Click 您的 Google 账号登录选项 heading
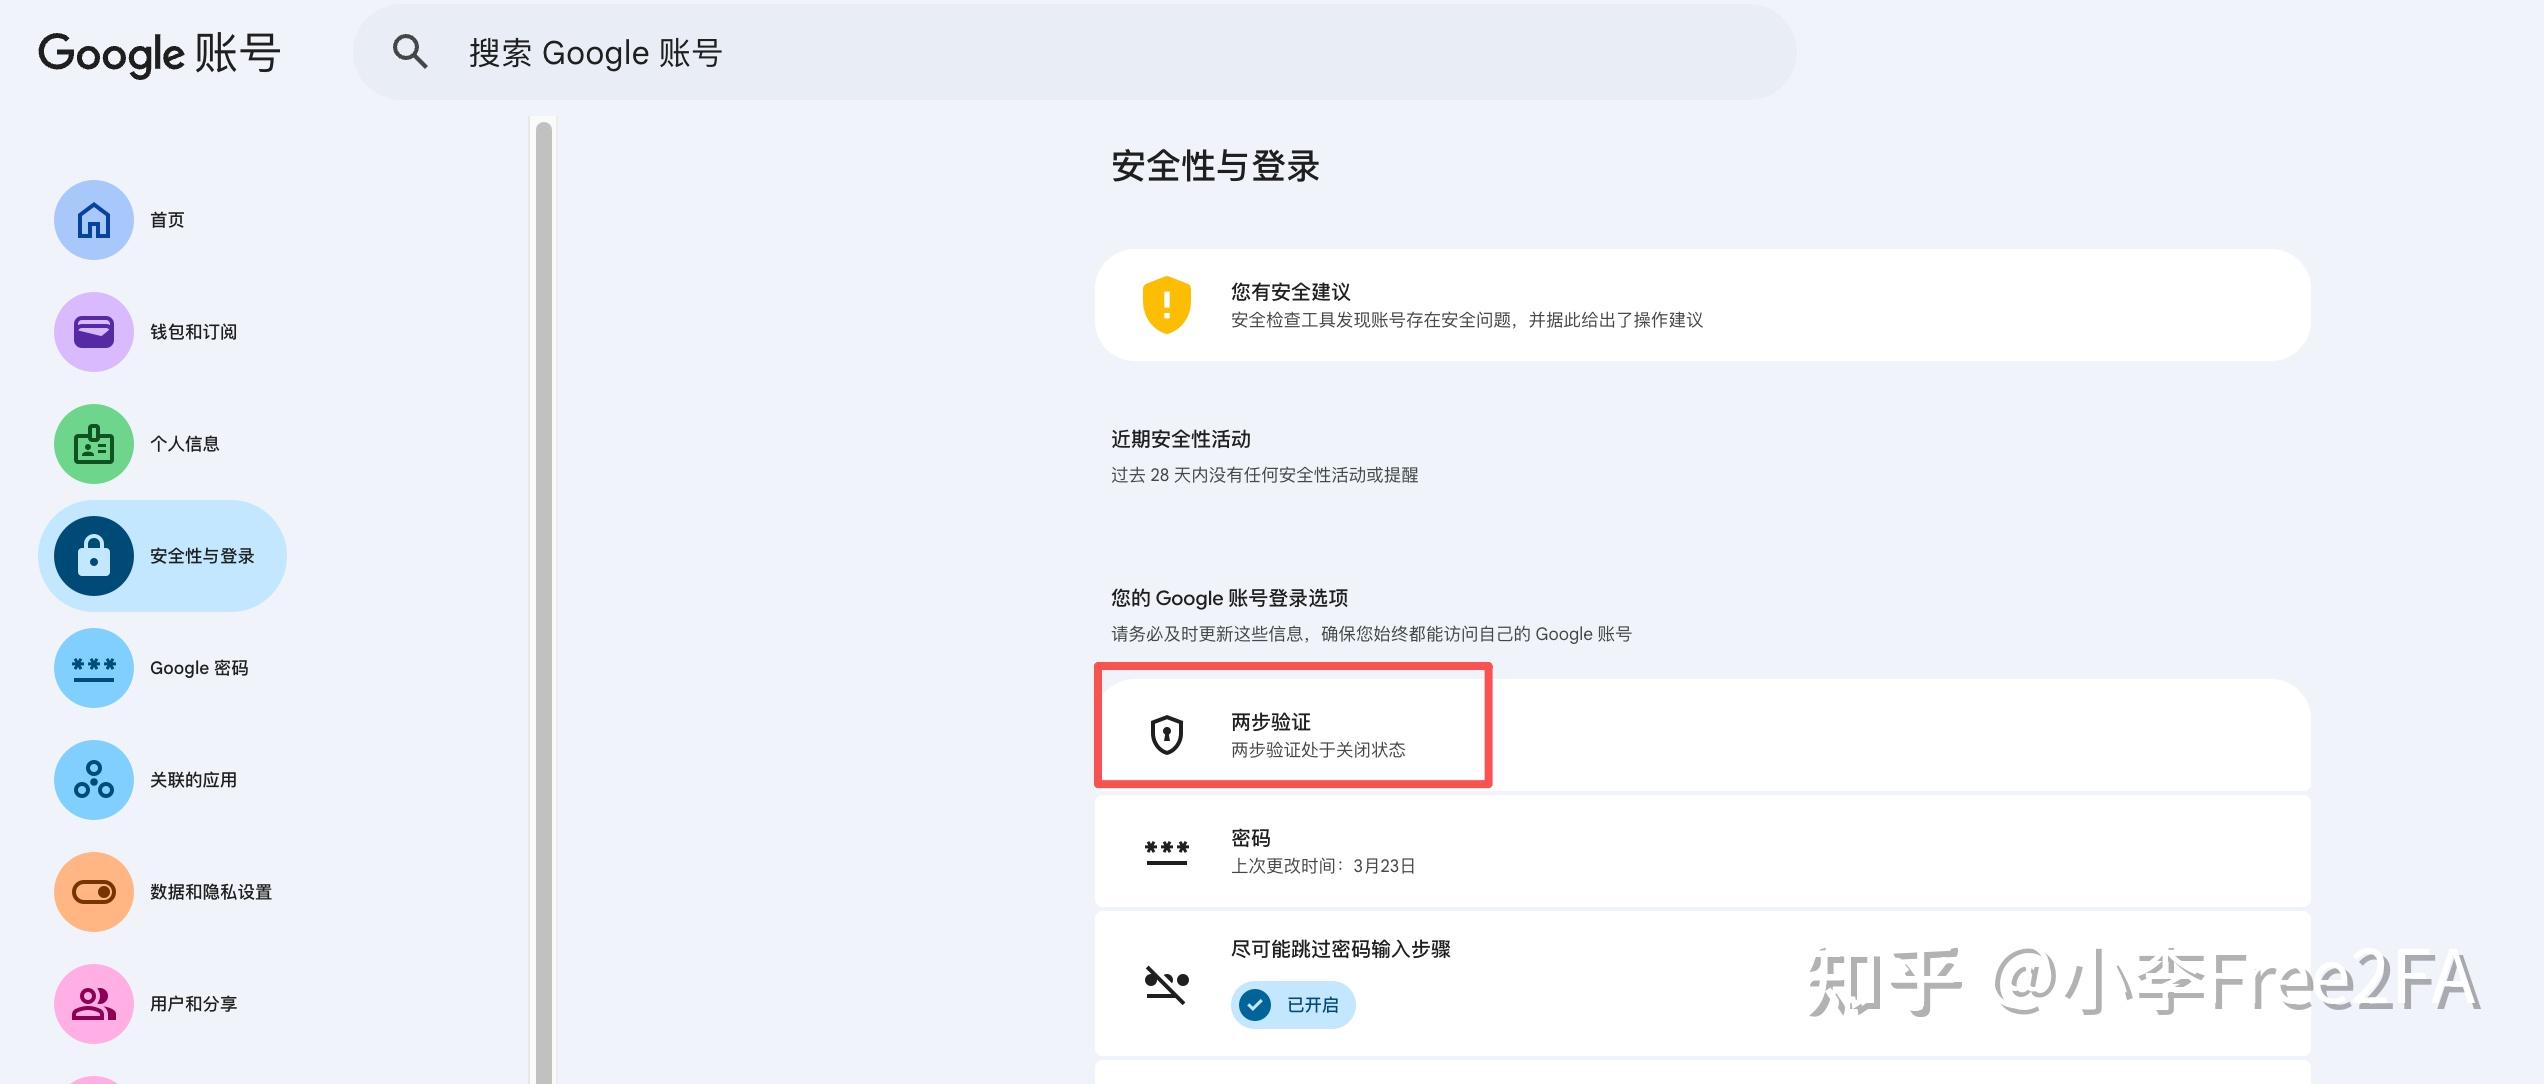 pos(1230,598)
